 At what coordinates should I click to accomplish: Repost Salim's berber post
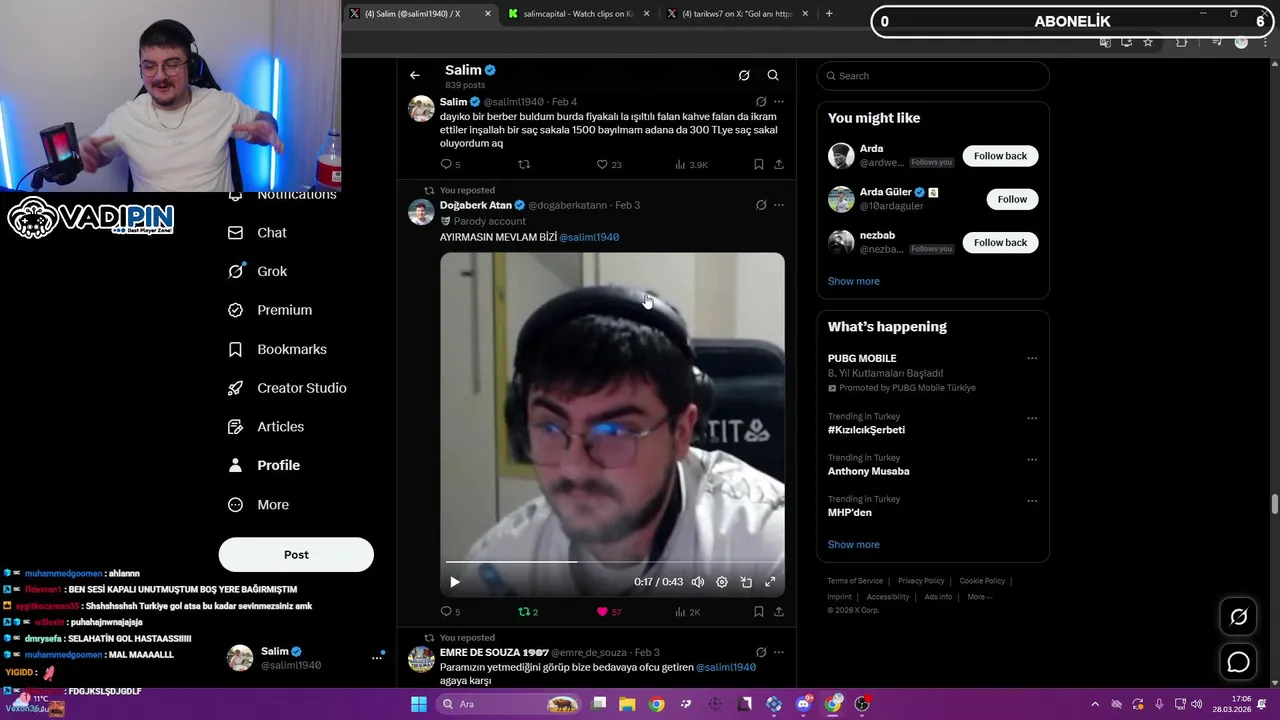click(x=524, y=164)
